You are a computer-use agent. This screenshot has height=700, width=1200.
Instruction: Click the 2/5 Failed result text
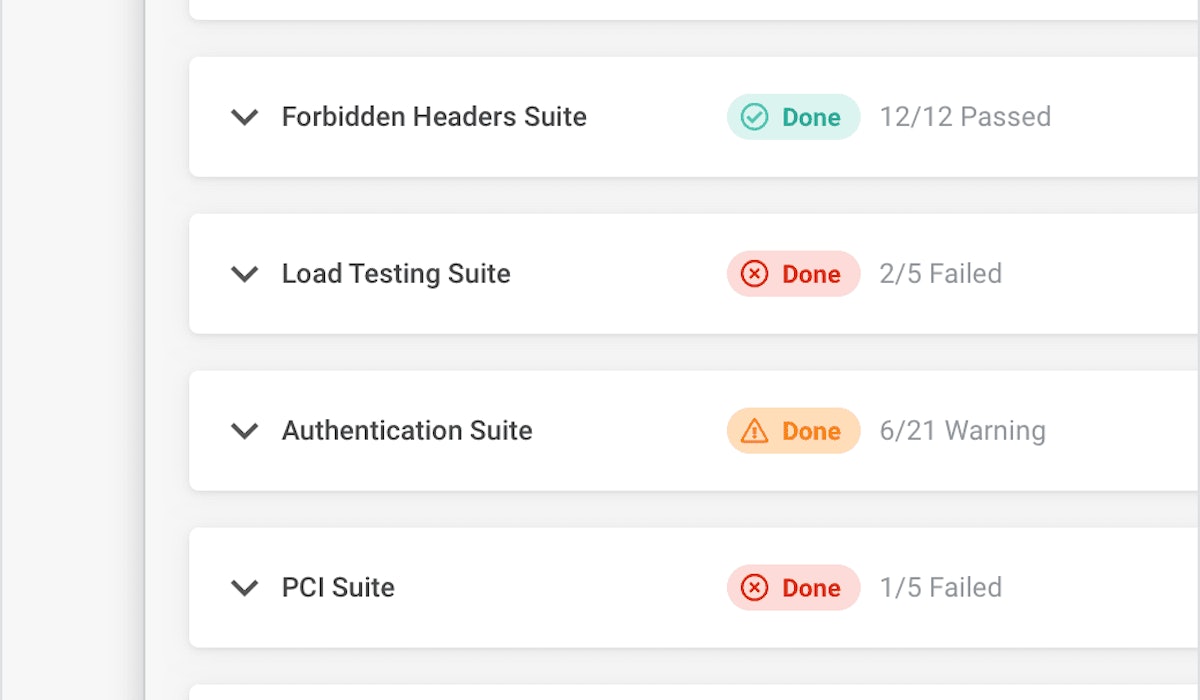click(x=940, y=274)
